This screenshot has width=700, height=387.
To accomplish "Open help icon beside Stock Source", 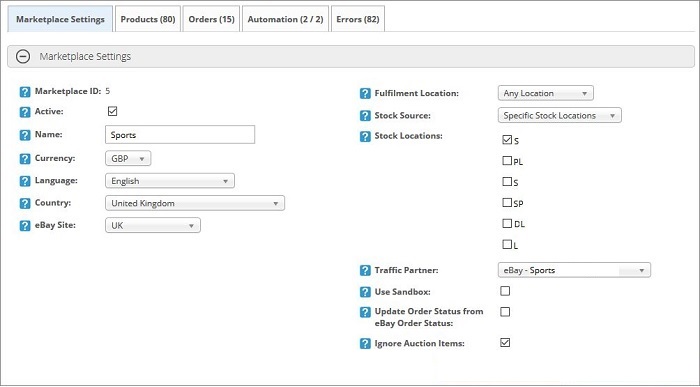I will [x=365, y=116].
